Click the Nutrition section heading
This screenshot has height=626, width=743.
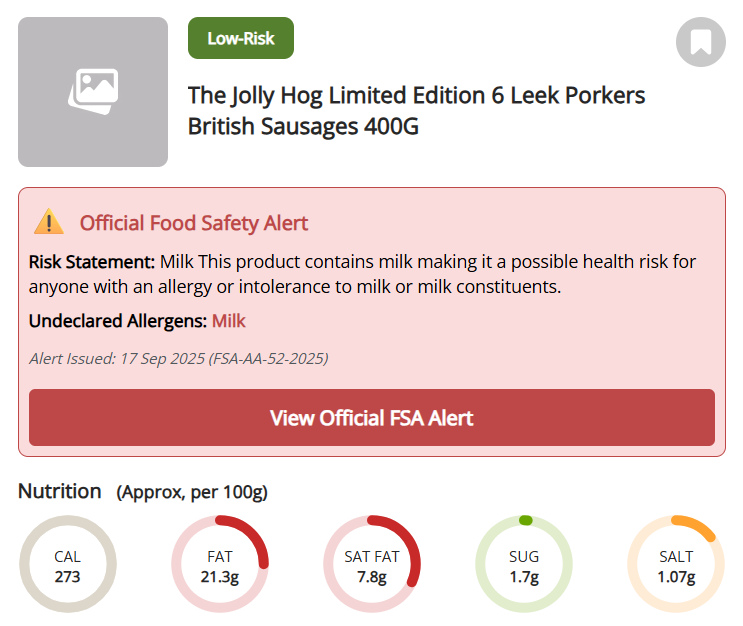(60, 491)
